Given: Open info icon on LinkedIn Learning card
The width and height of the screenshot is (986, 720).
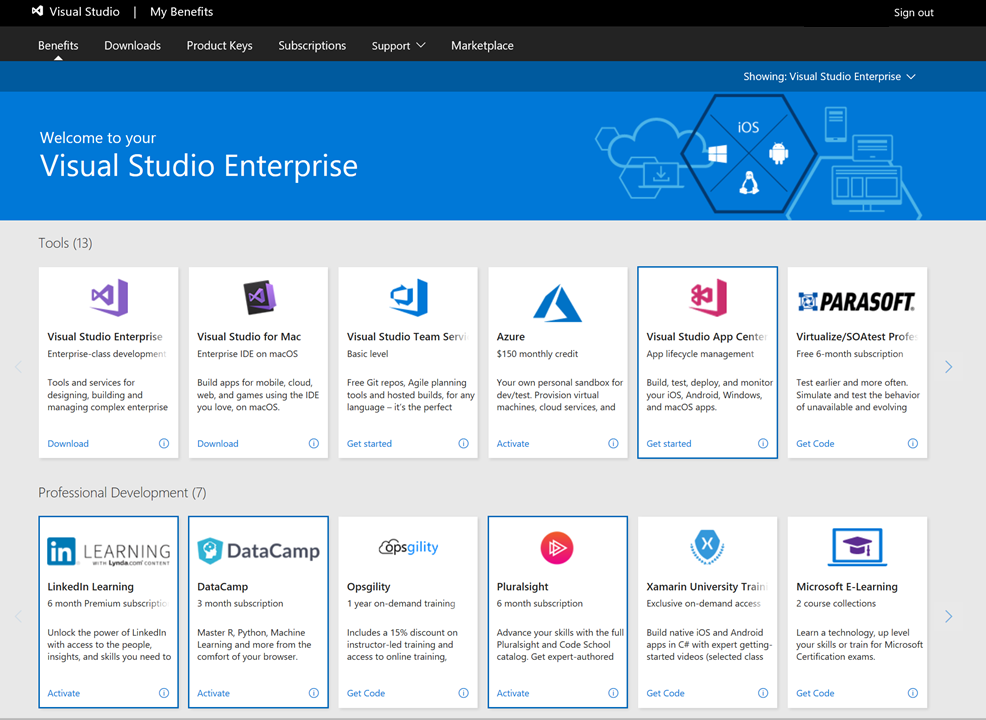Looking at the screenshot, I should pos(164,693).
